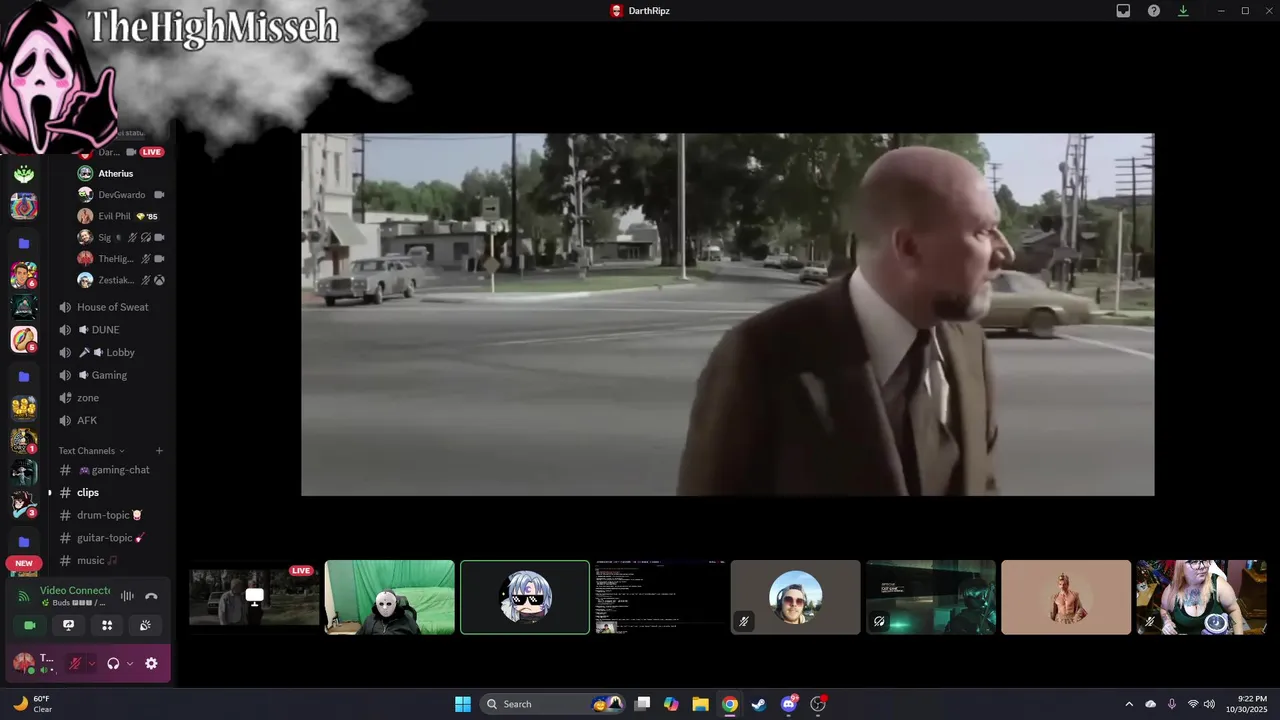The width and height of the screenshot is (1280, 720).
Task: Open the Activities launcher icon
Action: (107, 625)
